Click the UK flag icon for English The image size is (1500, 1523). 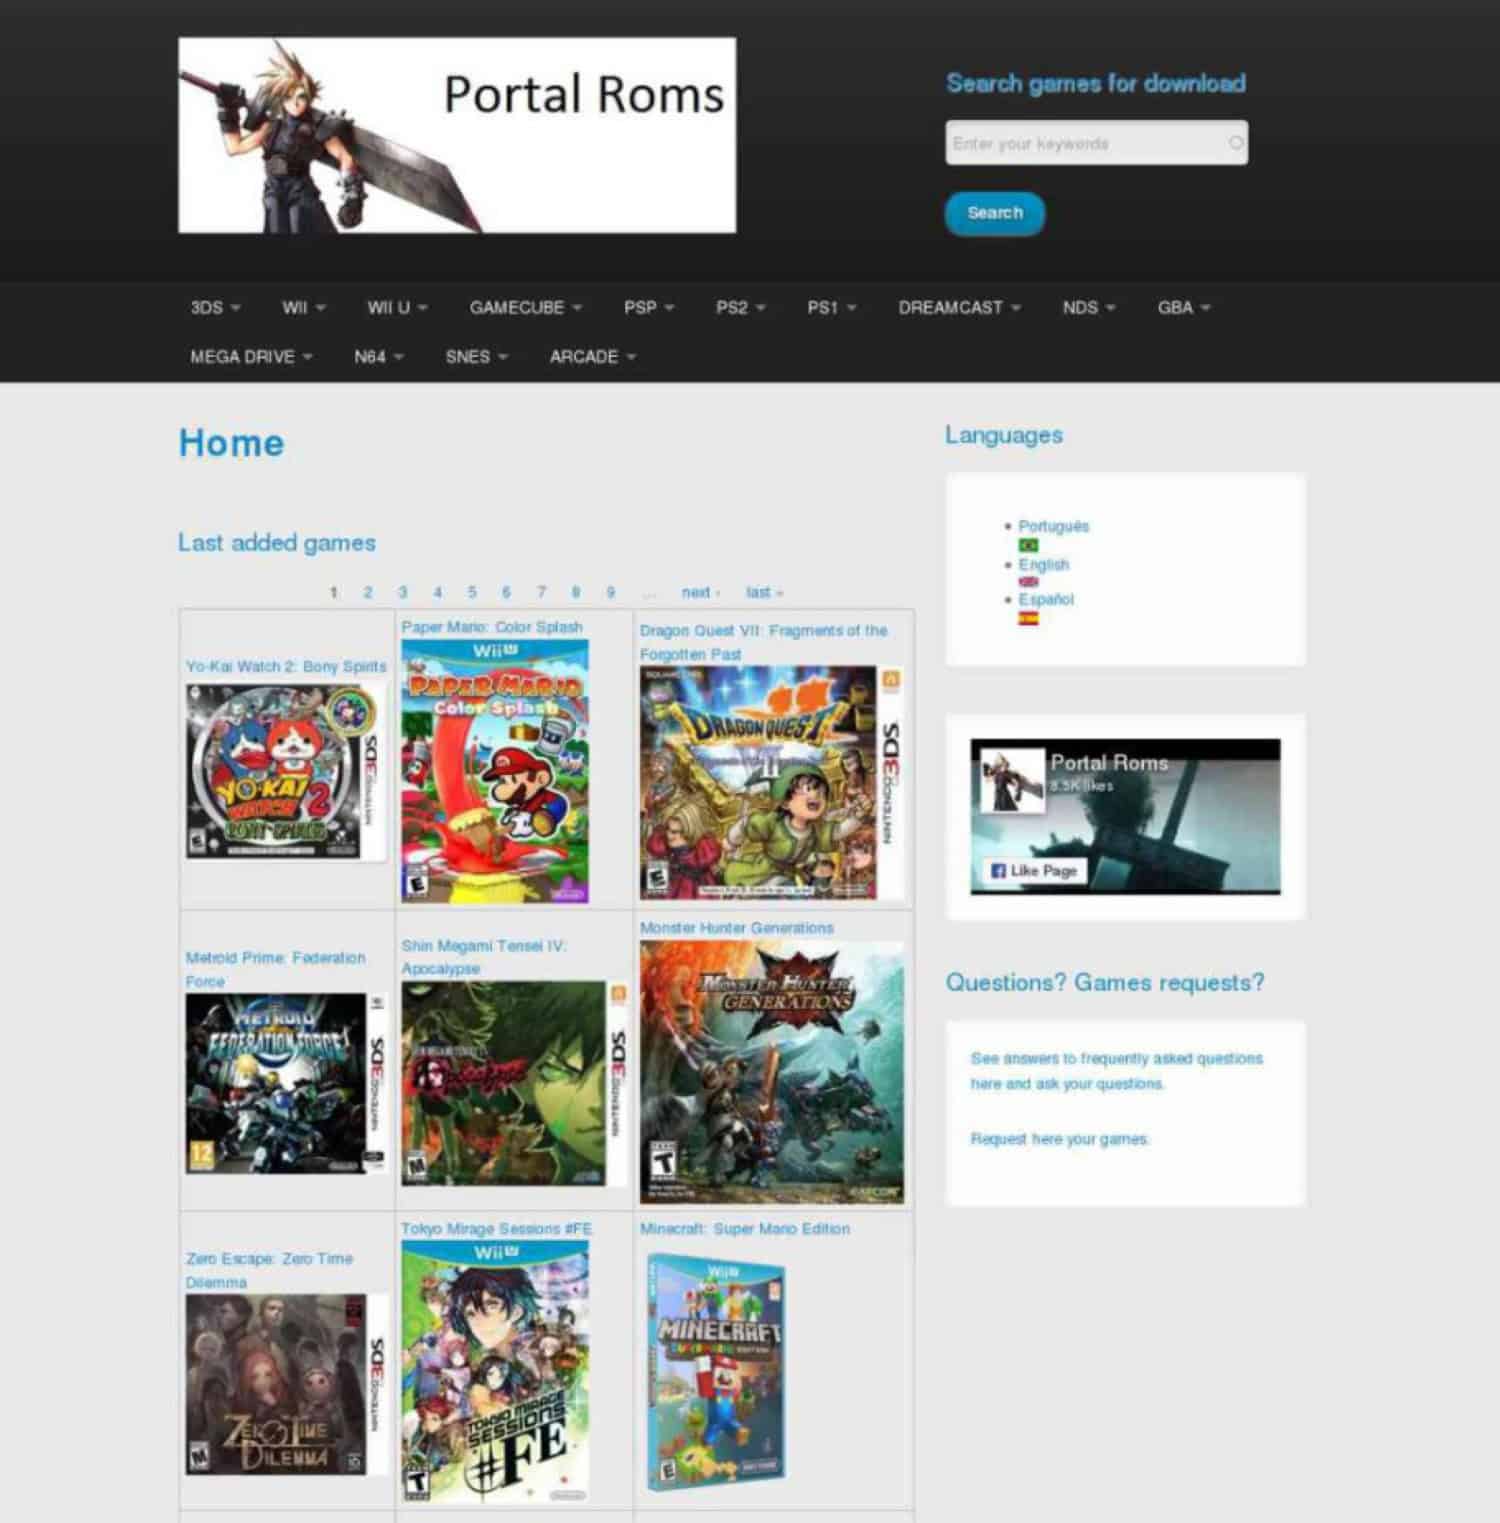[x=1028, y=582]
